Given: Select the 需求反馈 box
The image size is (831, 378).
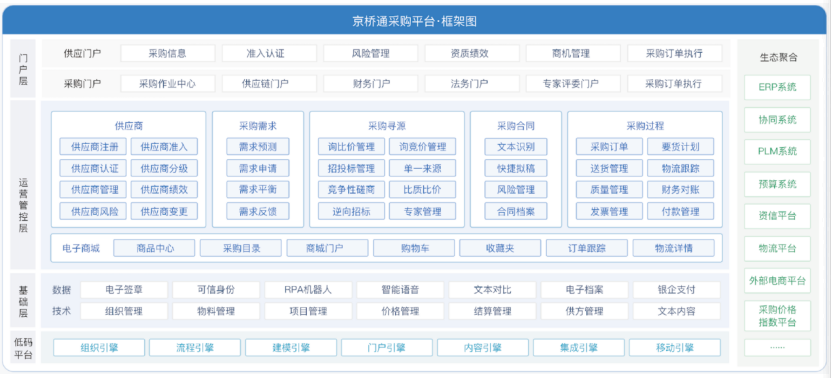Looking at the screenshot, I should (x=258, y=211).
